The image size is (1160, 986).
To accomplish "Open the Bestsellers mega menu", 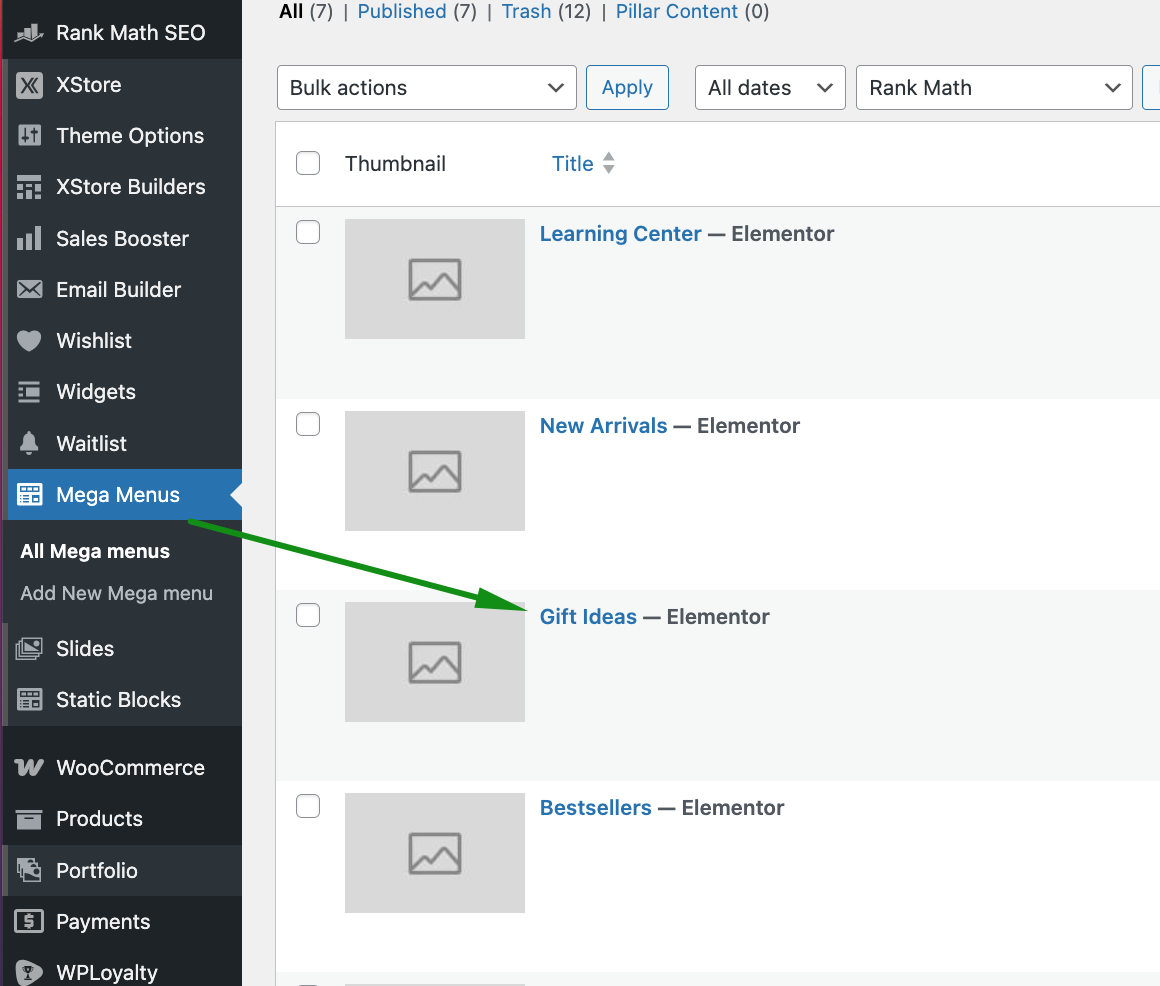I will coord(596,808).
